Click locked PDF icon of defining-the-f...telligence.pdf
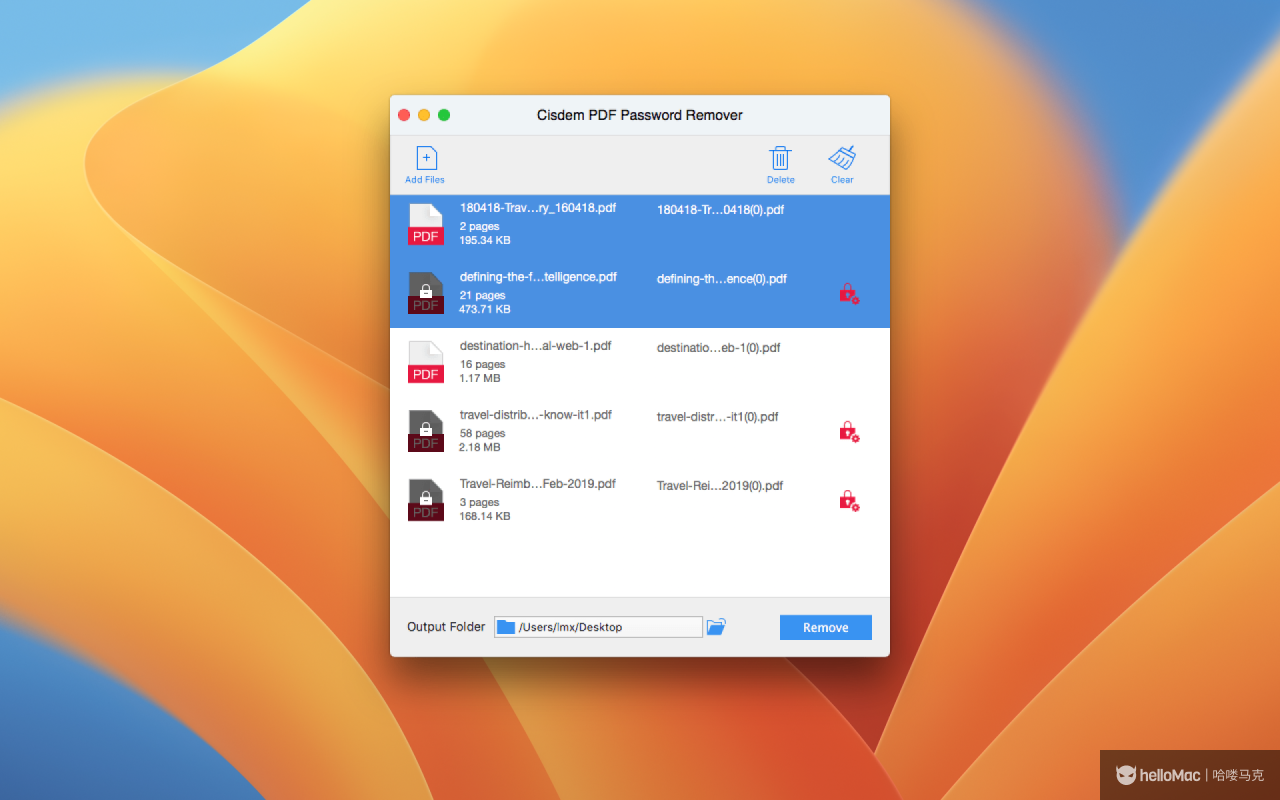This screenshot has height=800, width=1280. click(426, 293)
